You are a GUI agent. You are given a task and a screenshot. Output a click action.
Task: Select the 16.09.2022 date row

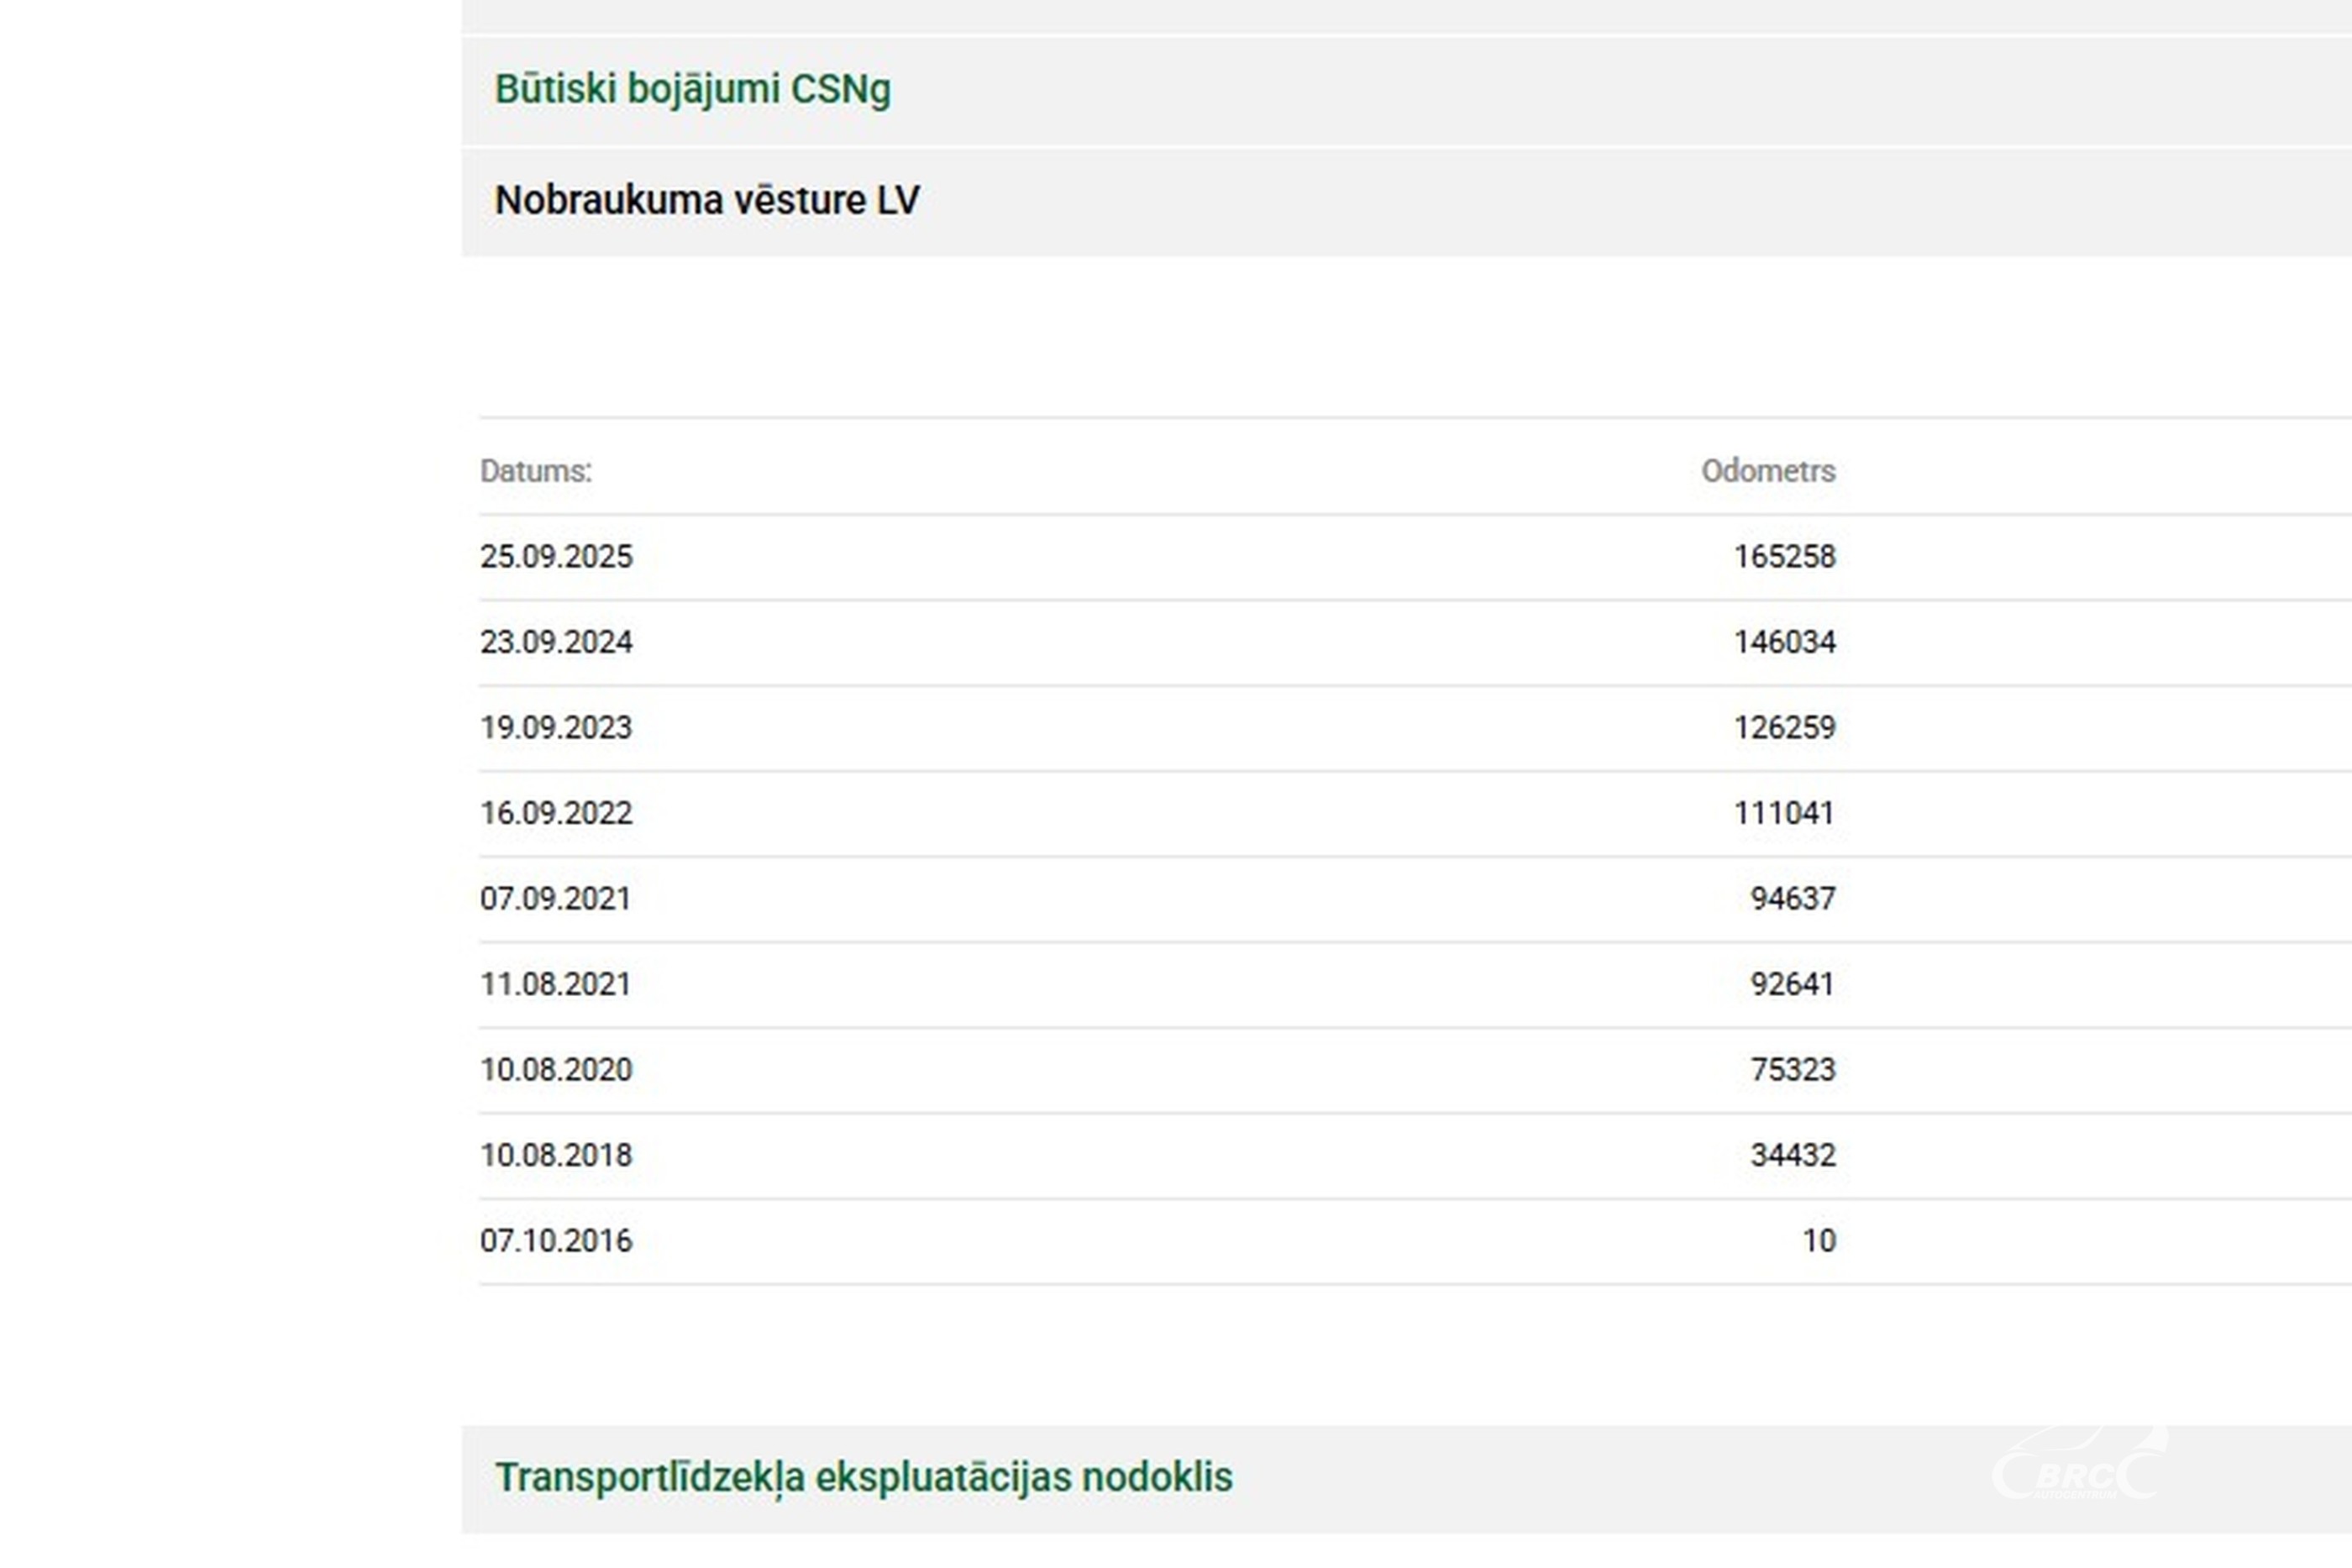click(556, 813)
